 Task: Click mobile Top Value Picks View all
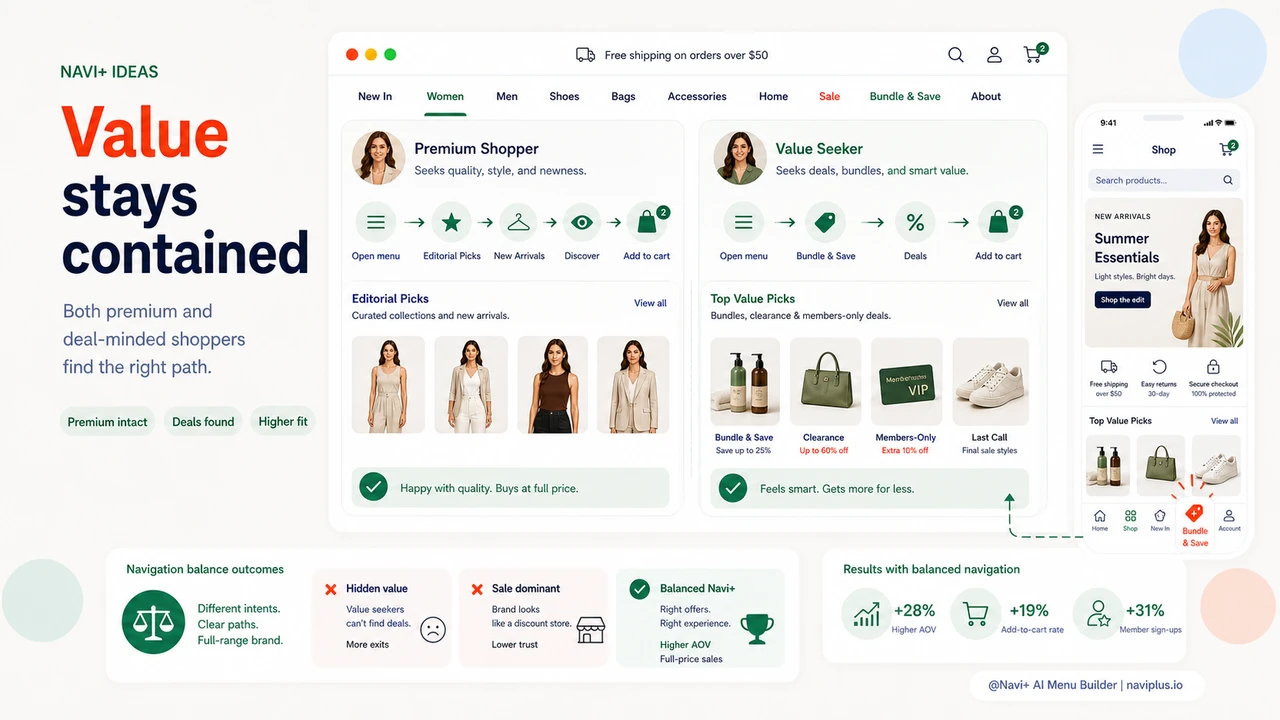(1224, 421)
